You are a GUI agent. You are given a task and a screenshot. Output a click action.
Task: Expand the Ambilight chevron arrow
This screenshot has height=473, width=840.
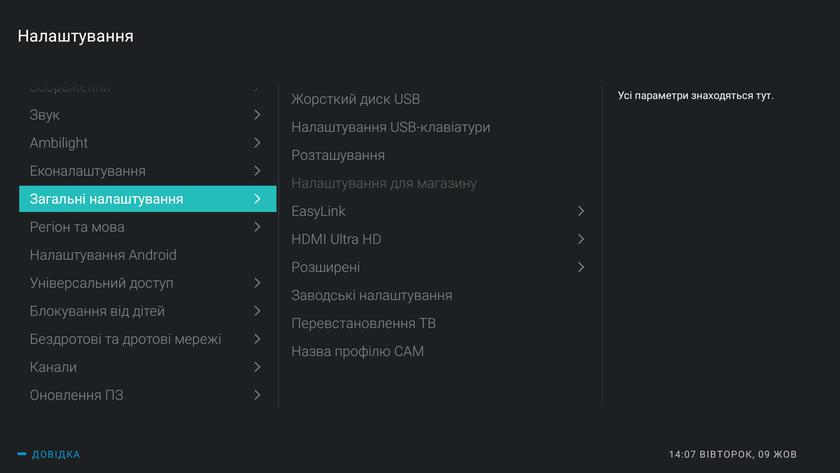point(257,143)
